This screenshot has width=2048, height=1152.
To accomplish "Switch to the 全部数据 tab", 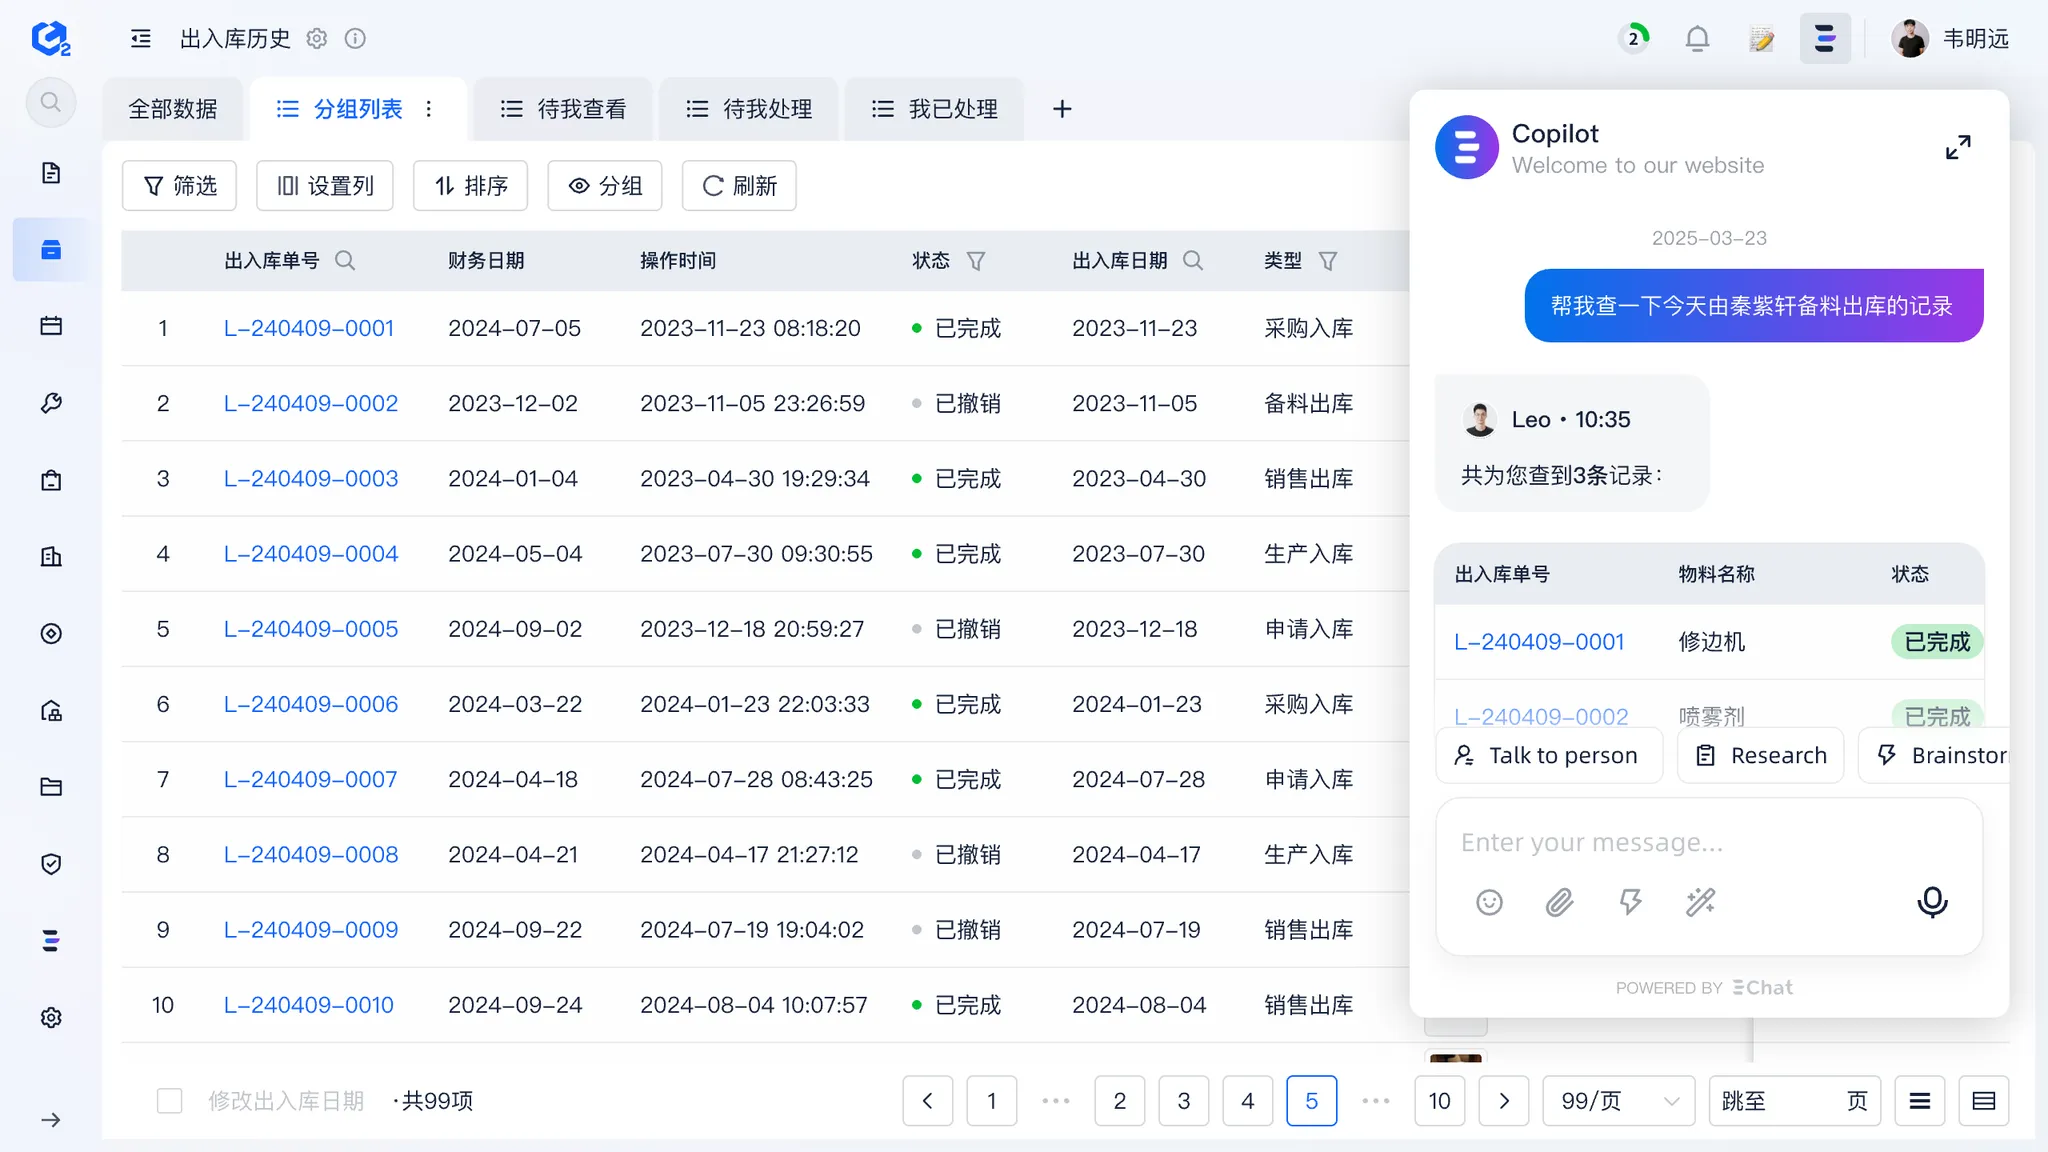I will 173,109.
